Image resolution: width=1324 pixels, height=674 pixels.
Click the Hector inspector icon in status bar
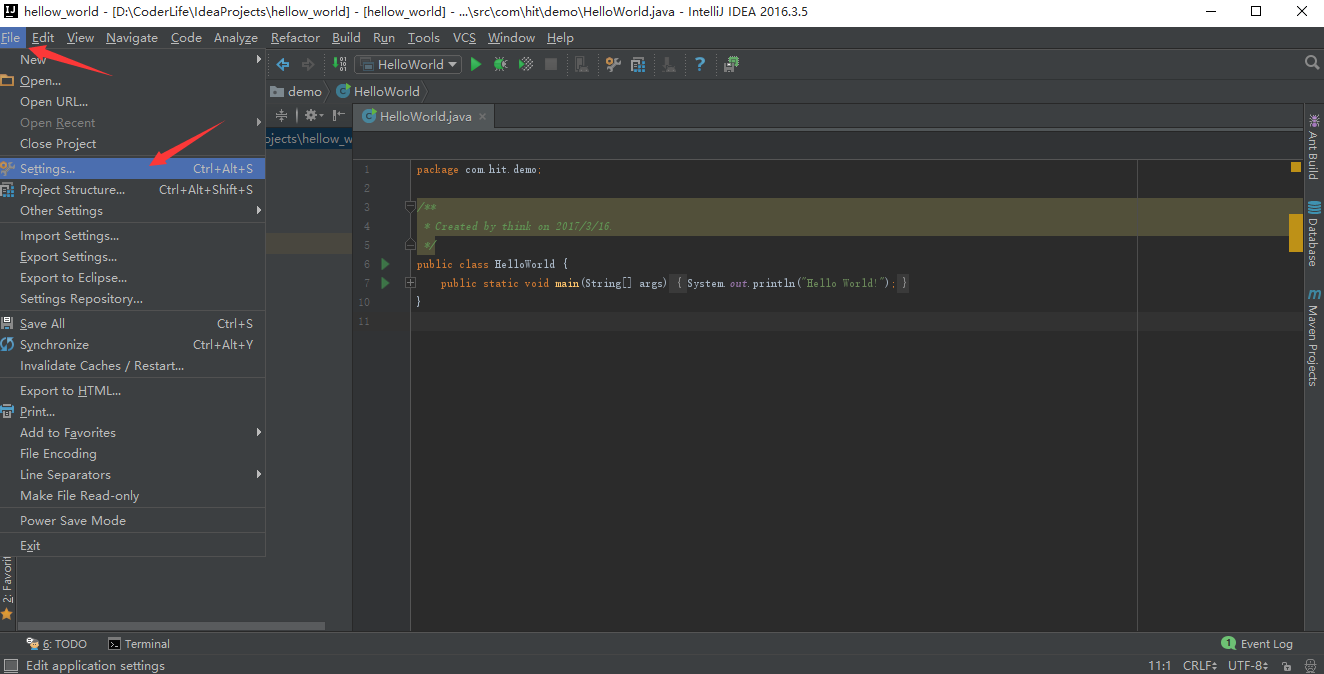(x=1310, y=666)
